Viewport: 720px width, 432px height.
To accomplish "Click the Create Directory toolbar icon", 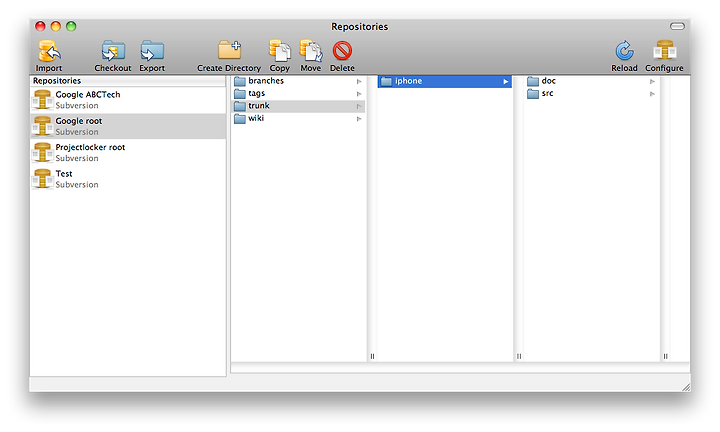I will [229, 50].
